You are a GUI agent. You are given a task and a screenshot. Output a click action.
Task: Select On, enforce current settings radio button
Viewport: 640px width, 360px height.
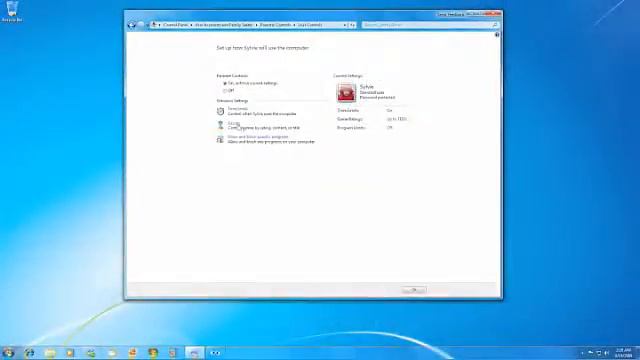(x=225, y=83)
